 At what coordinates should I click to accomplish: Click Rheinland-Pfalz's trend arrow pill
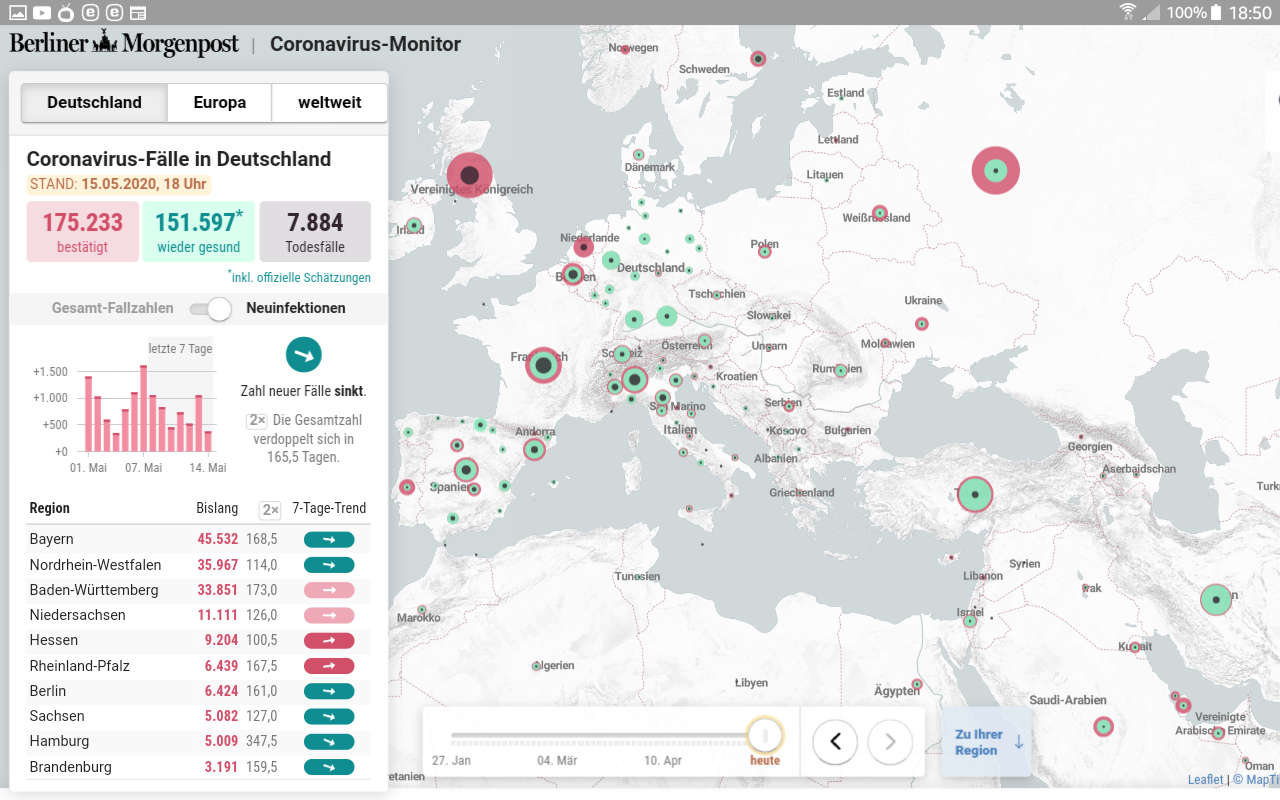tap(329, 666)
